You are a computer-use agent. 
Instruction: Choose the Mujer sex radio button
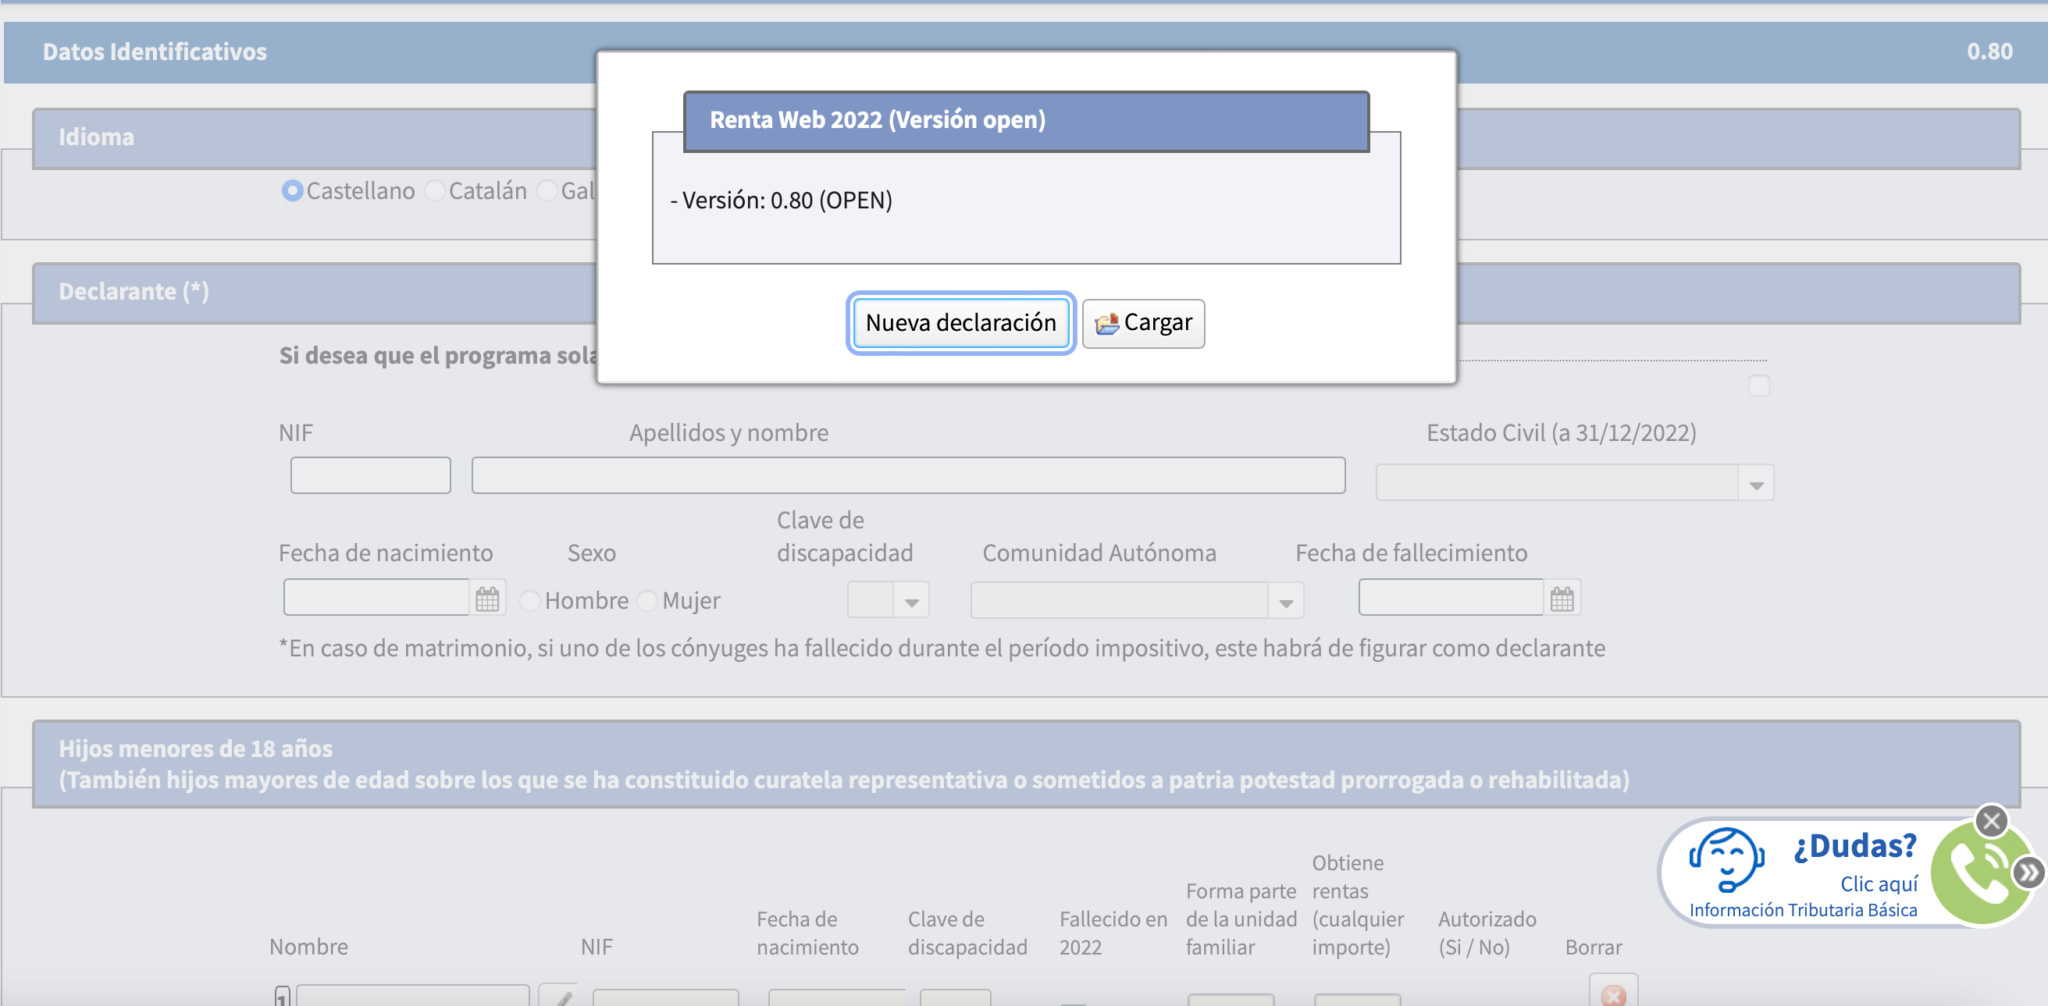click(648, 601)
